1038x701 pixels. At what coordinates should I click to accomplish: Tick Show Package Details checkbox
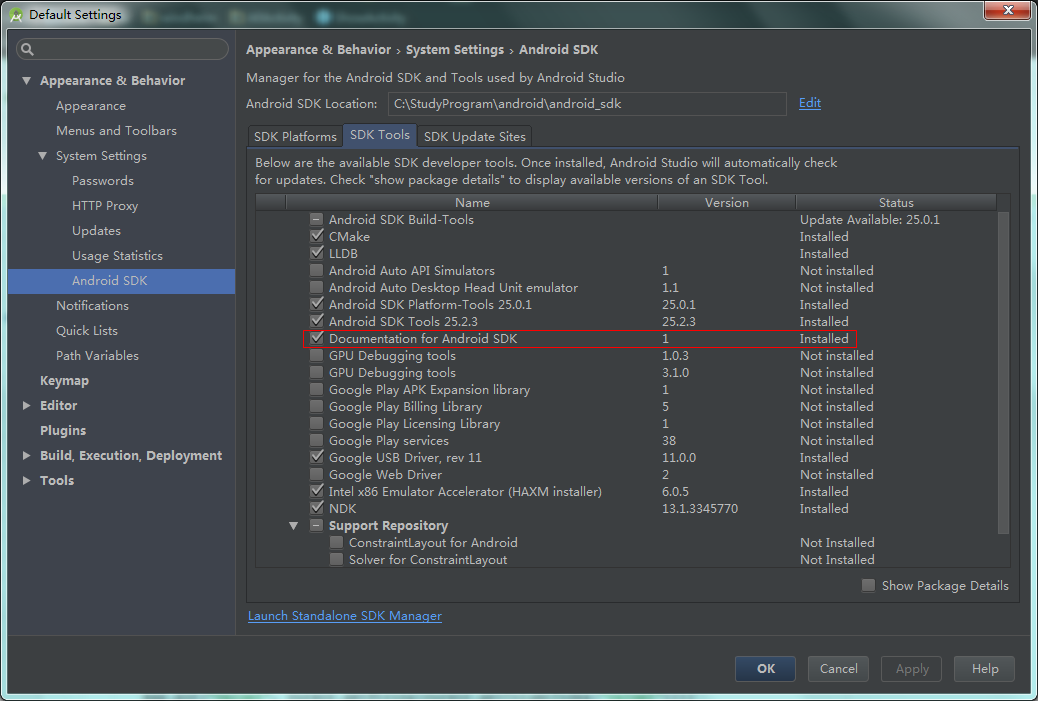(x=868, y=586)
